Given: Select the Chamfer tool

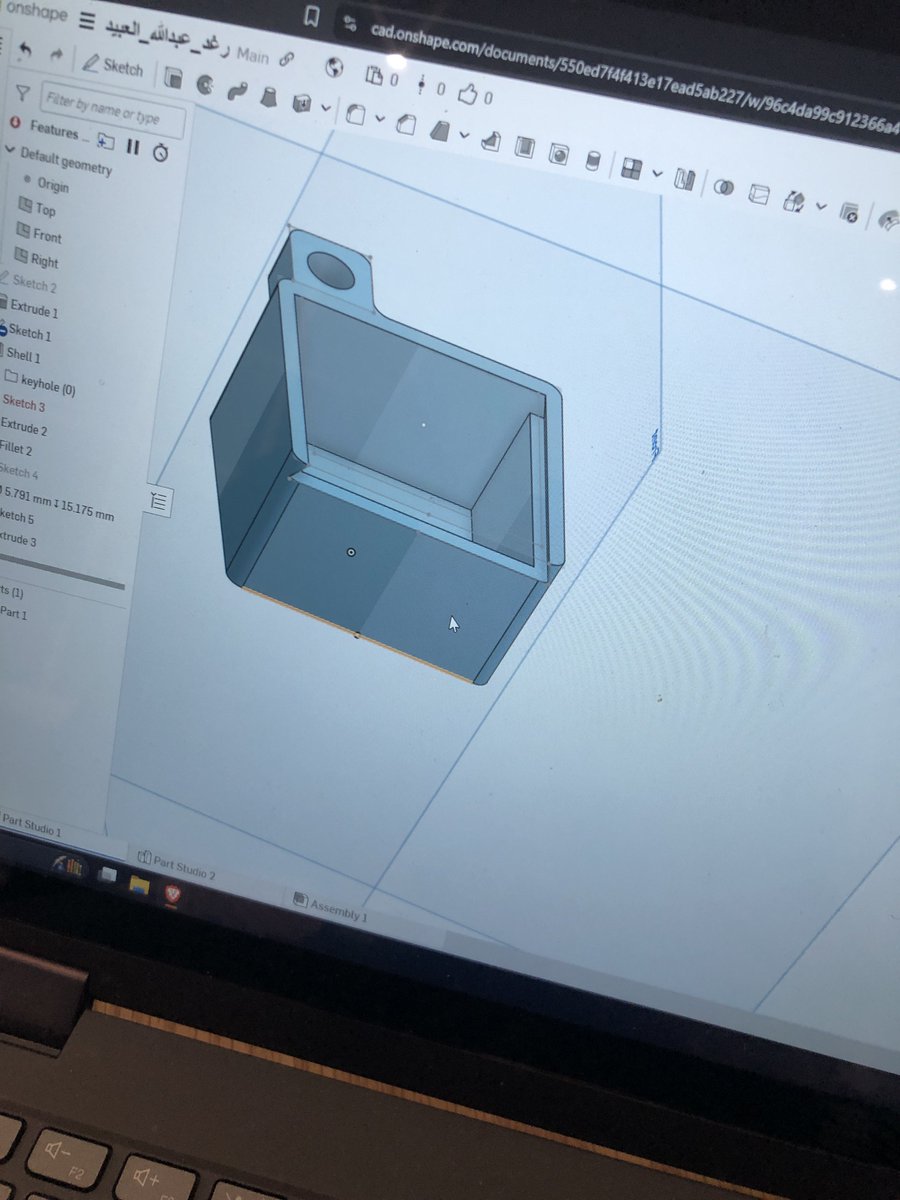Looking at the screenshot, I should (x=406, y=124).
